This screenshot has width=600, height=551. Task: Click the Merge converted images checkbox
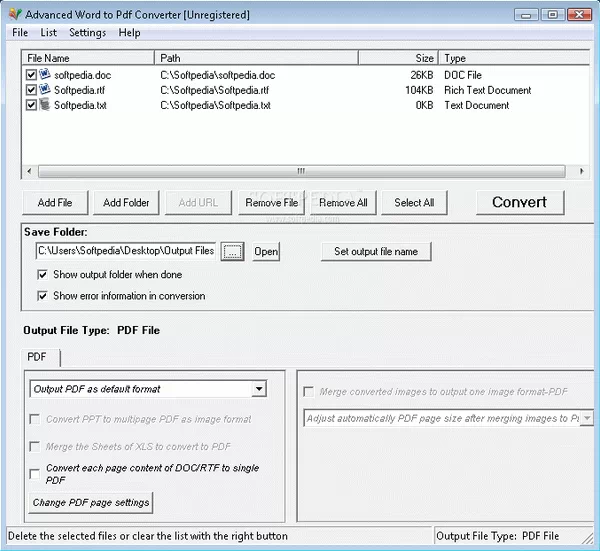[308, 391]
